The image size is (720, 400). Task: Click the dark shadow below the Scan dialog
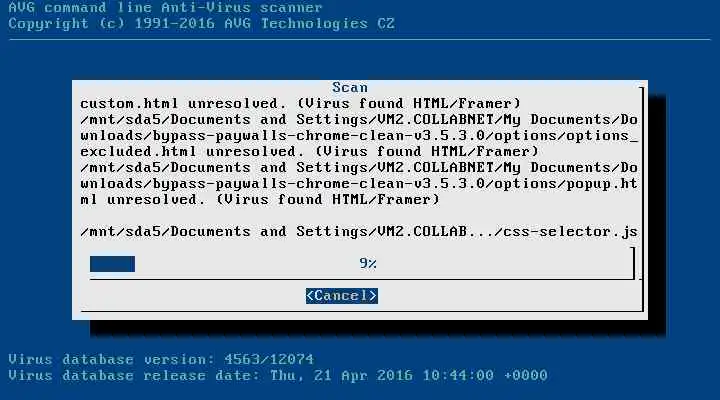[377, 328]
